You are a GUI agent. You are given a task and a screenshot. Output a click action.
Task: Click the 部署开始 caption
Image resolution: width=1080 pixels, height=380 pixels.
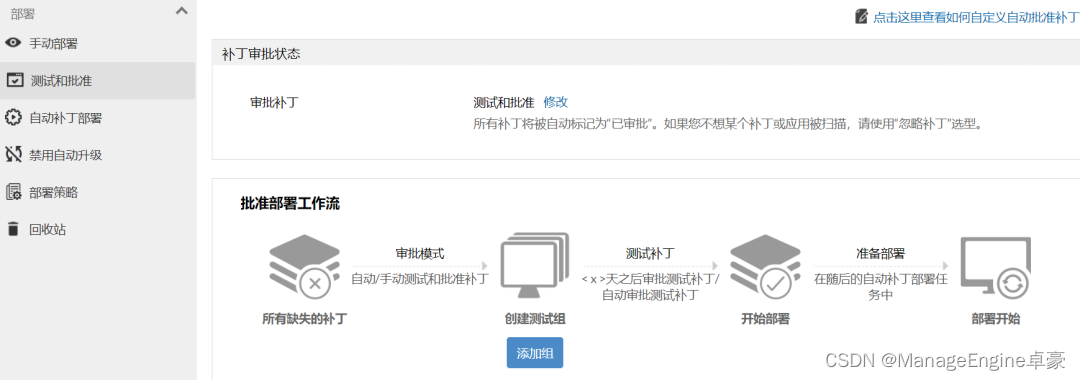996,319
